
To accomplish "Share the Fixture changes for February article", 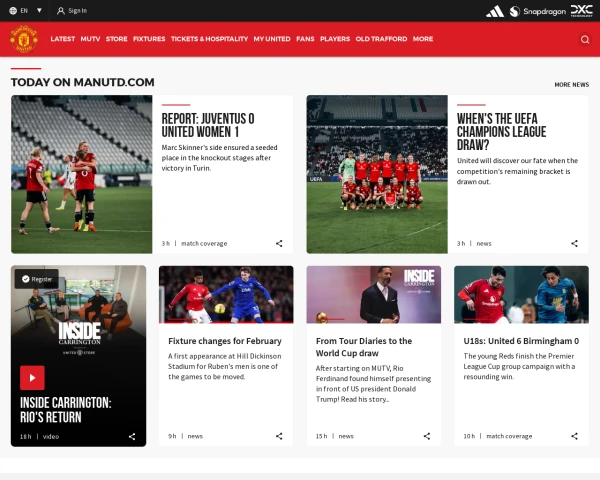I will coord(279,436).
